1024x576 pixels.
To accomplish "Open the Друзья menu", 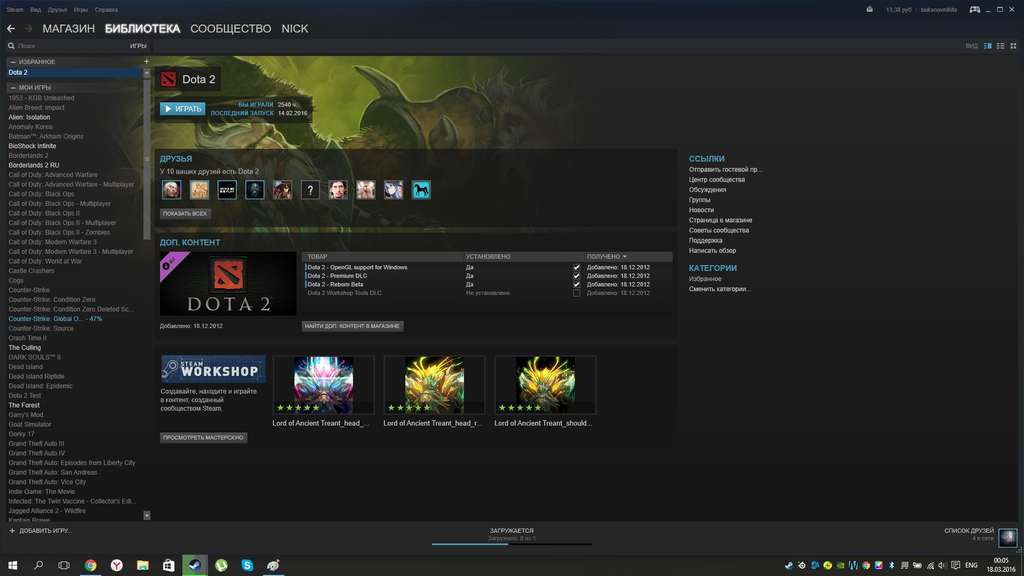I will (x=57, y=10).
